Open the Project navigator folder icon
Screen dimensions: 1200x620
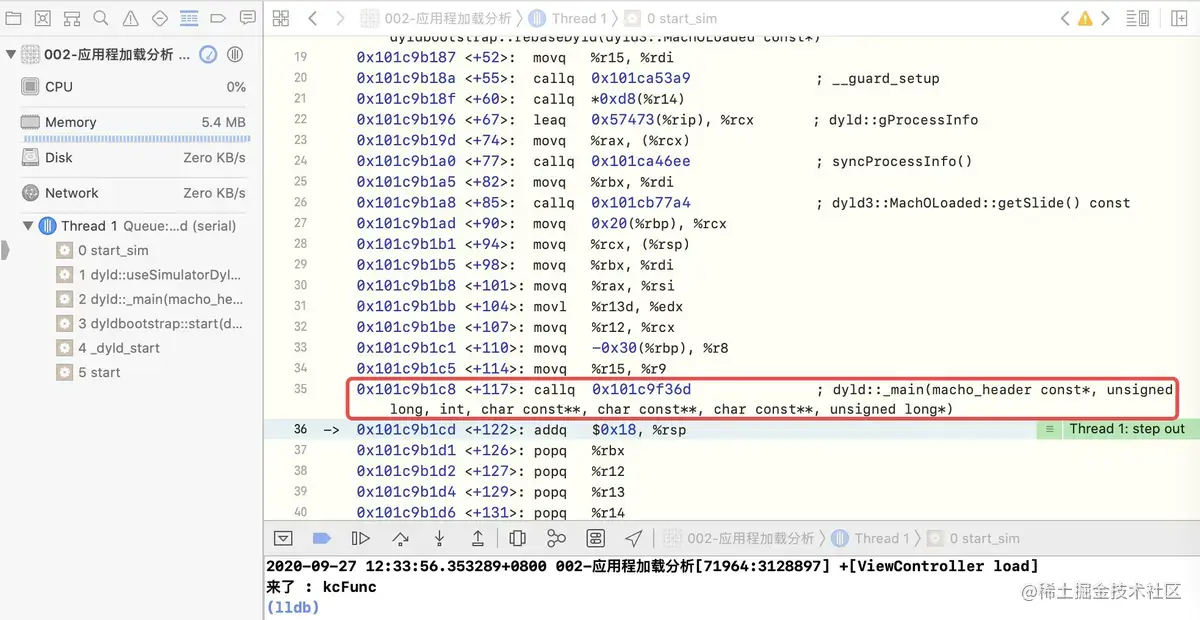coord(13,18)
